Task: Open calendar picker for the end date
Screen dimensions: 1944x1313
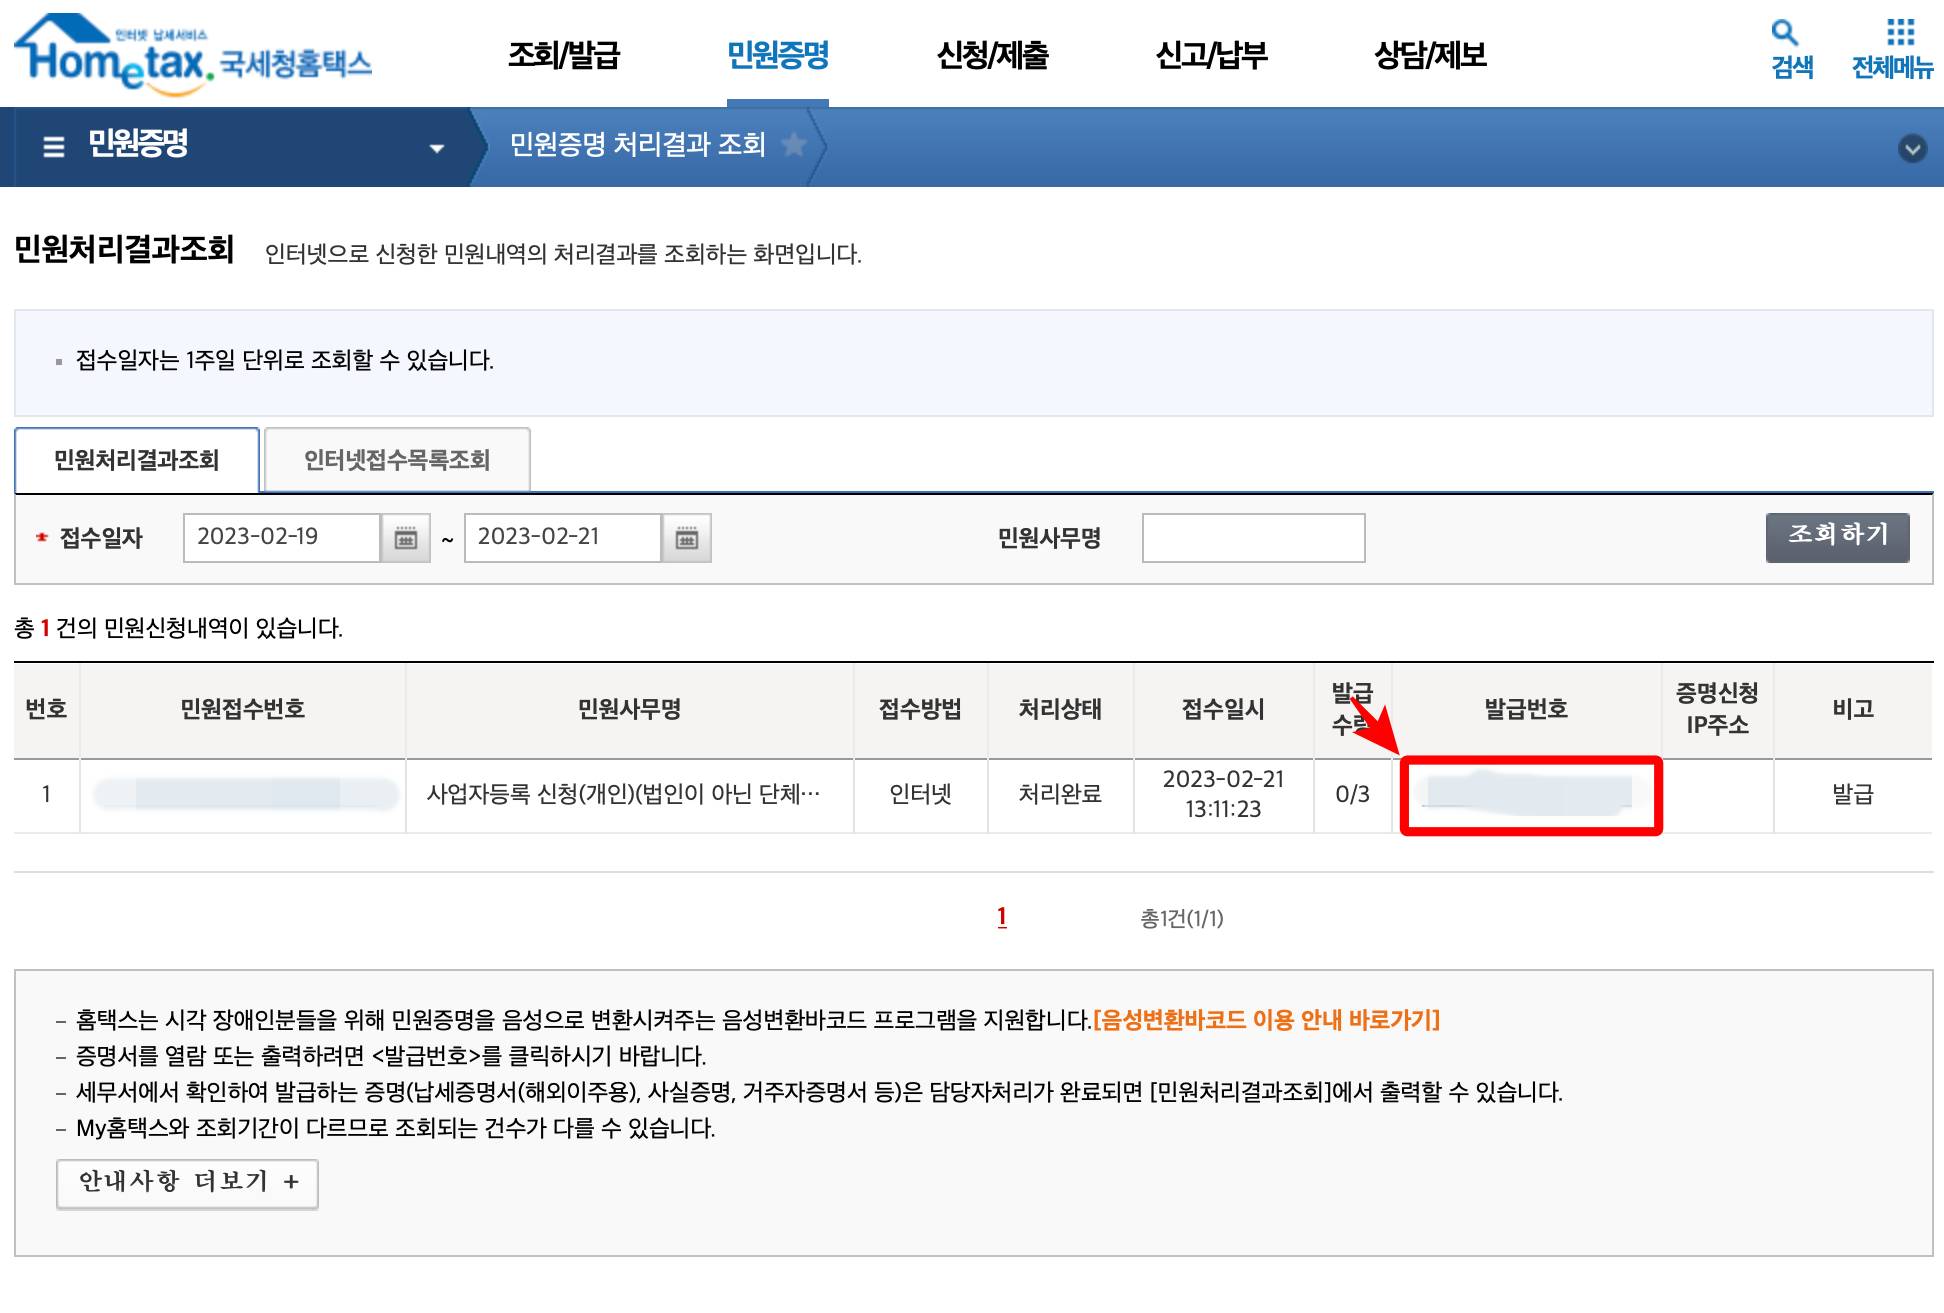Action: point(686,538)
